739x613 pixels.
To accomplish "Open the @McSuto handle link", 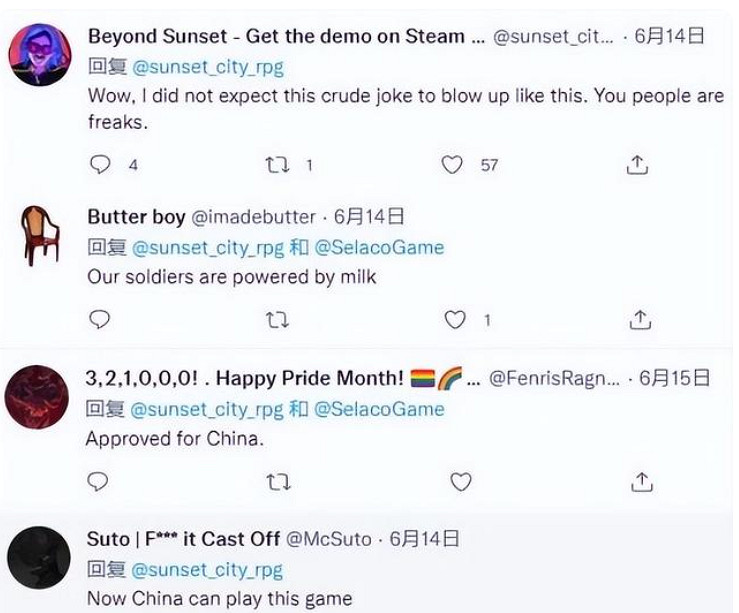I will click(329, 539).
